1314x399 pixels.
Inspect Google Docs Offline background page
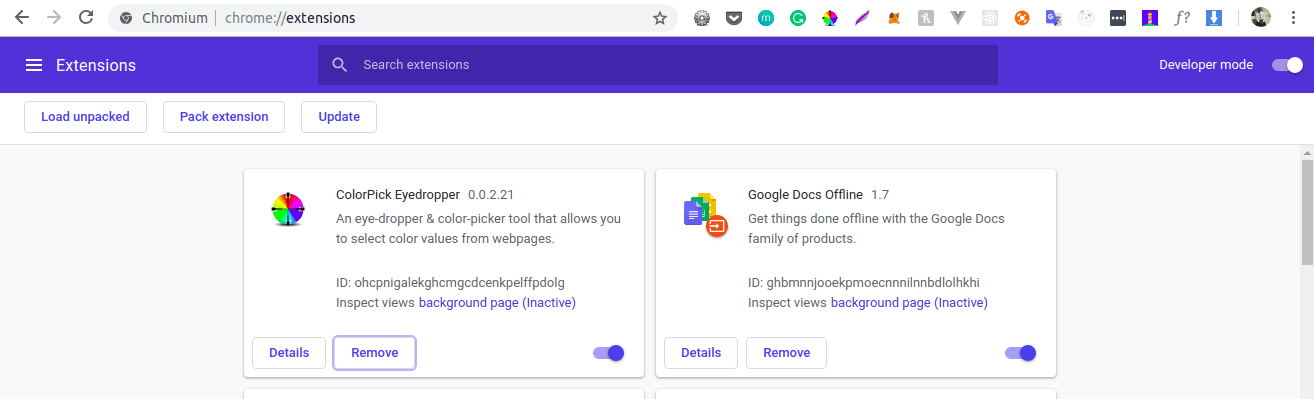tap(909, 302)
